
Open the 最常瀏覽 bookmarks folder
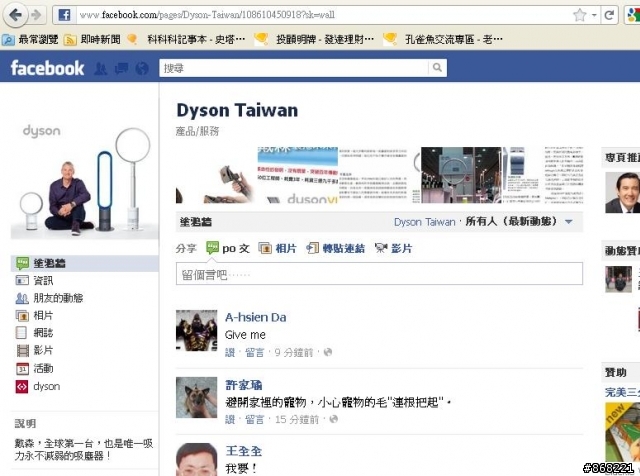30,39
